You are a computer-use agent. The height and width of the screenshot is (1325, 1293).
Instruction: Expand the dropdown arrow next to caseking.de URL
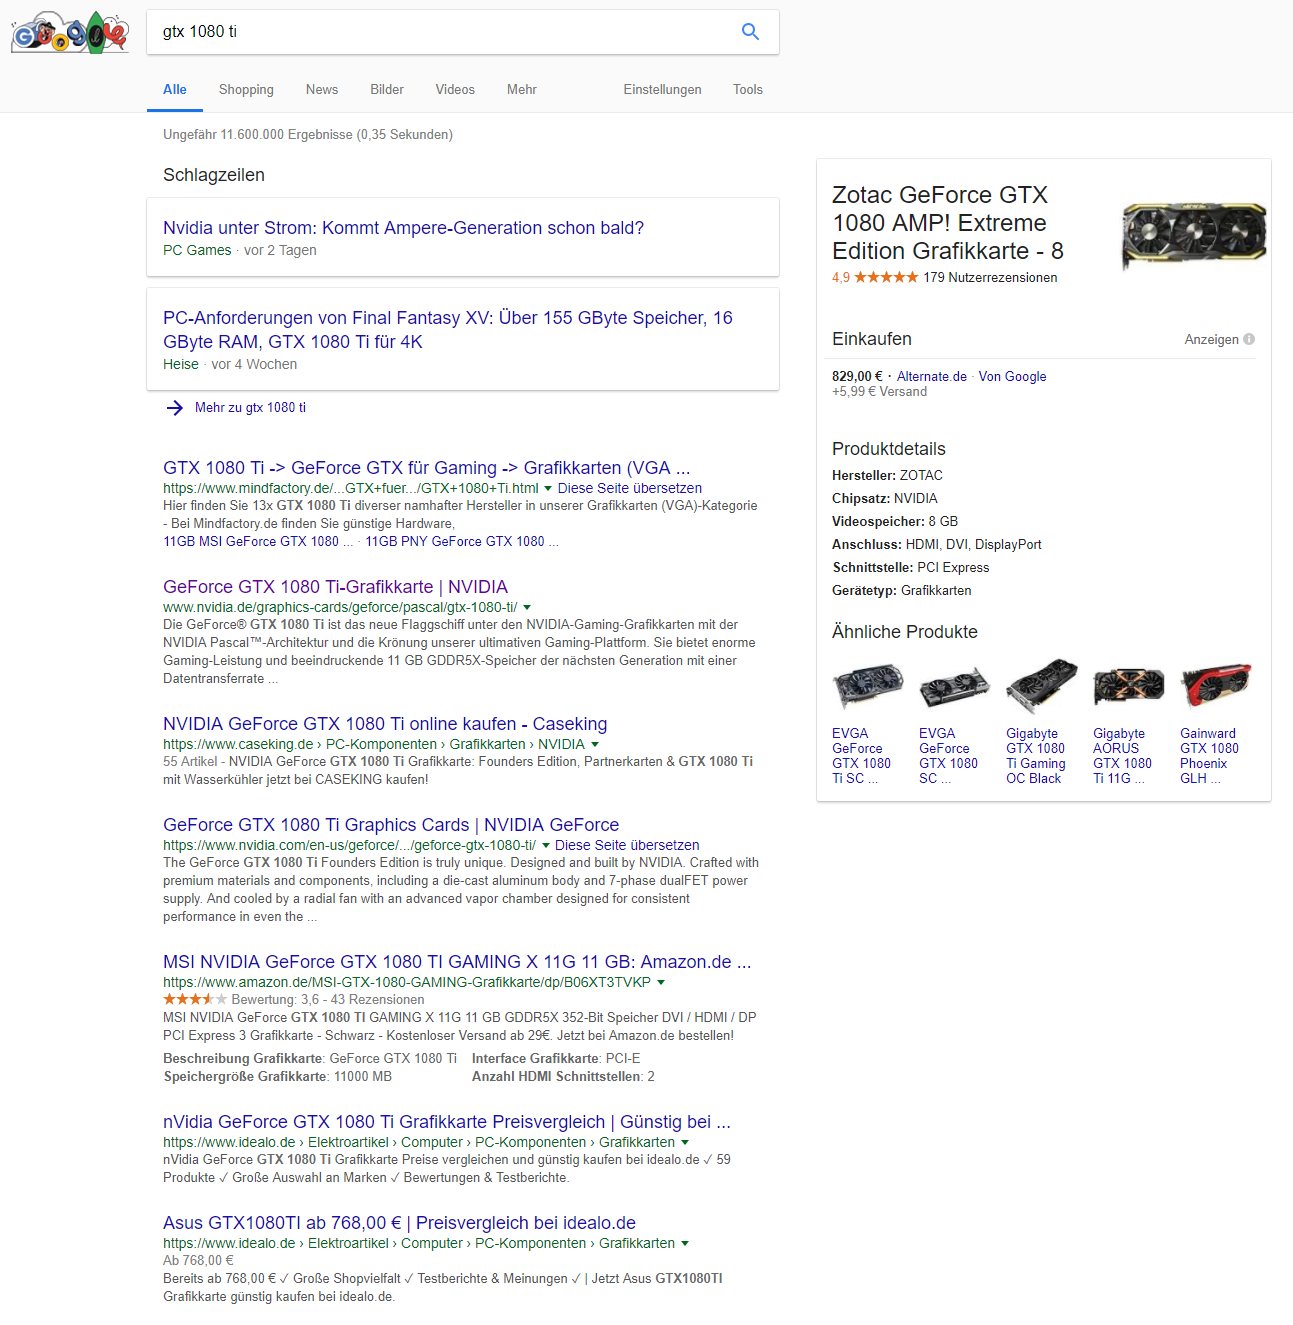[595, 745]
